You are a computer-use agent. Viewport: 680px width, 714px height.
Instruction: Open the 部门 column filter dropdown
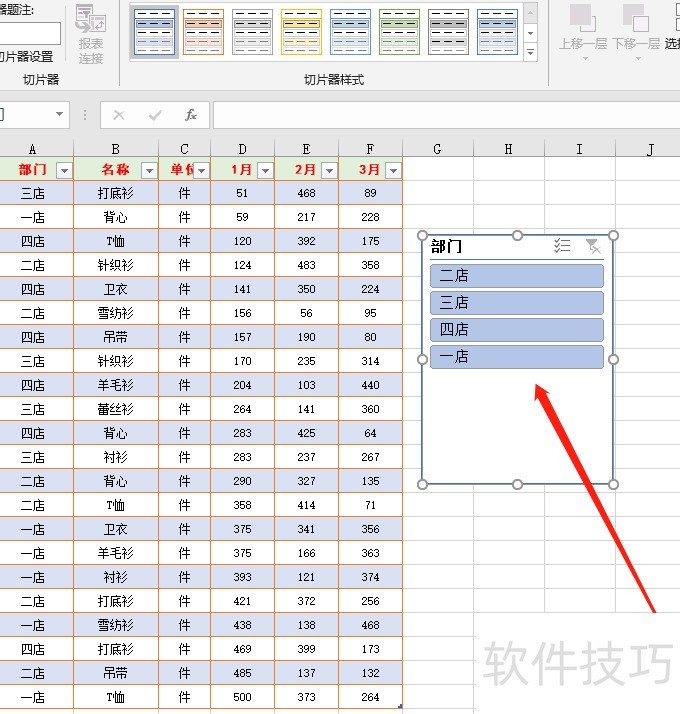tap(64, 170)
